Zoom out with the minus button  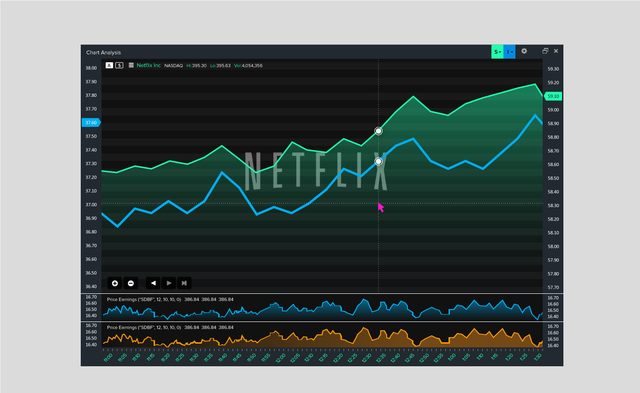131,283
